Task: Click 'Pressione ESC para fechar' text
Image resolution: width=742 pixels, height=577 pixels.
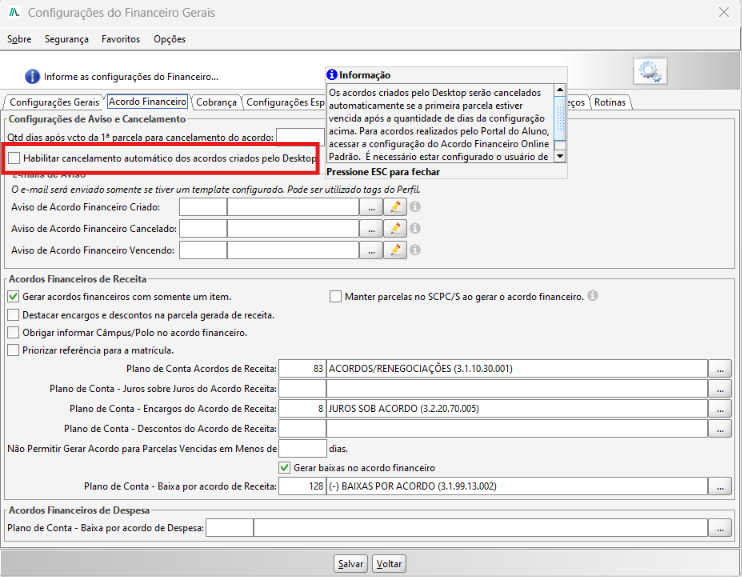Action: click(383, 172)
